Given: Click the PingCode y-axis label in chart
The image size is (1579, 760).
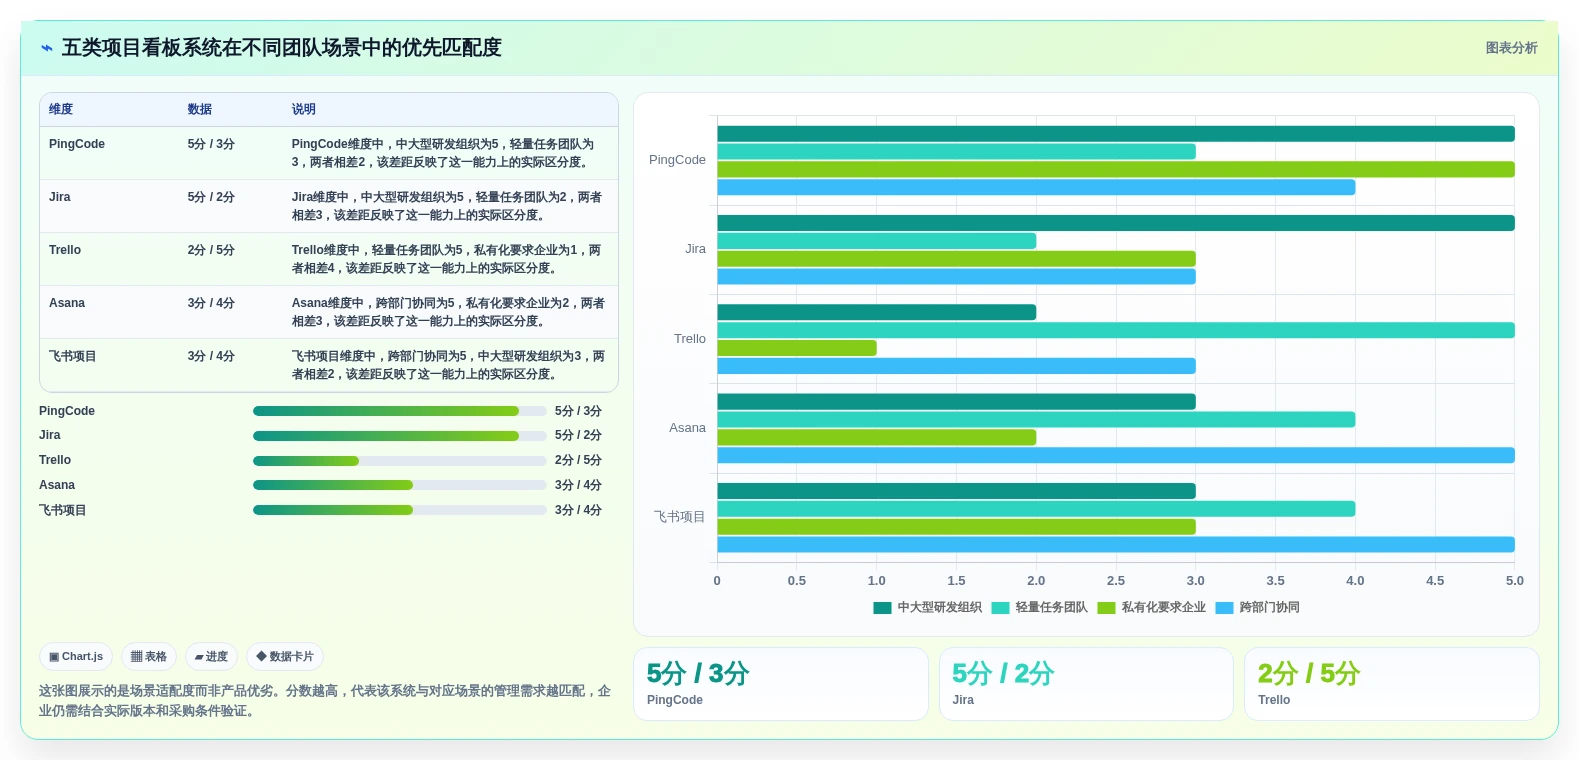Looking at the screenshot, I should pyautogui.click(x=677, y=160).
